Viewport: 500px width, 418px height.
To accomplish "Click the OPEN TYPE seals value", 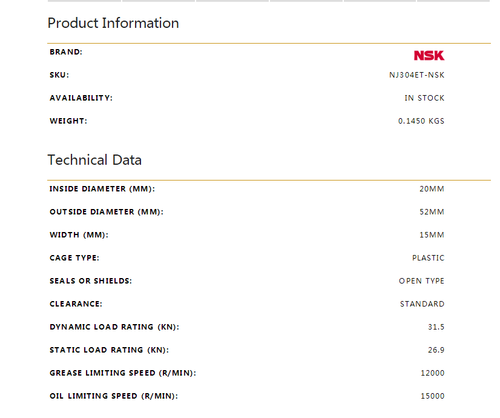I will point(422,281).
